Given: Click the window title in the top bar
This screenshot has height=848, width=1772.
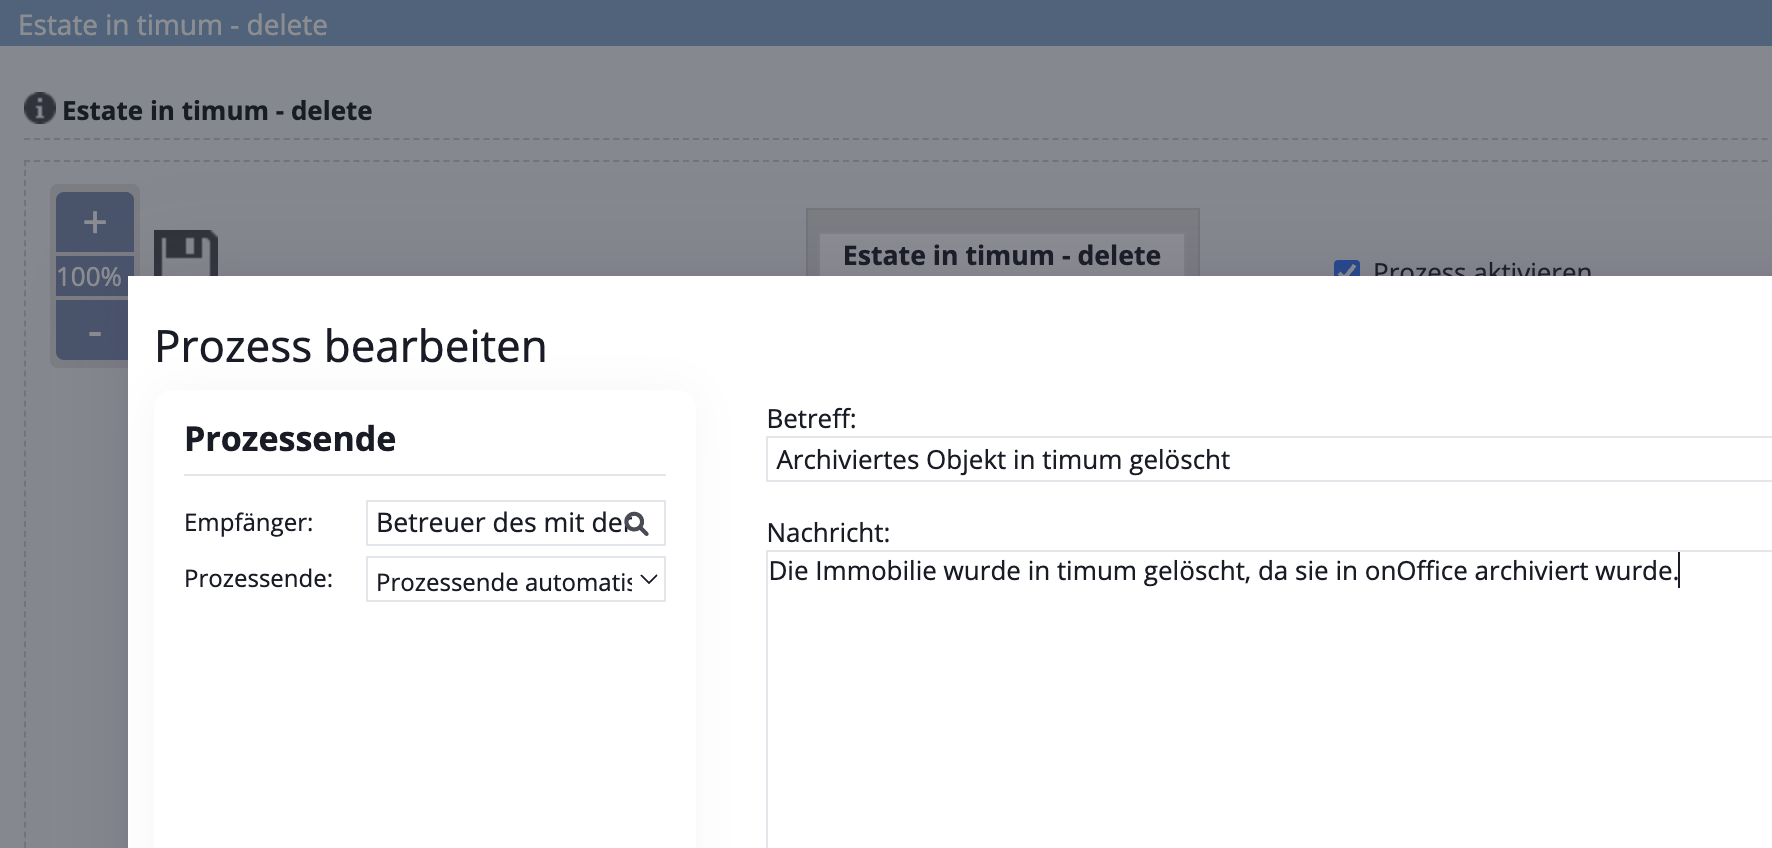Looking at the screenshot, I should pyautogui.click(x=173, y=24).
